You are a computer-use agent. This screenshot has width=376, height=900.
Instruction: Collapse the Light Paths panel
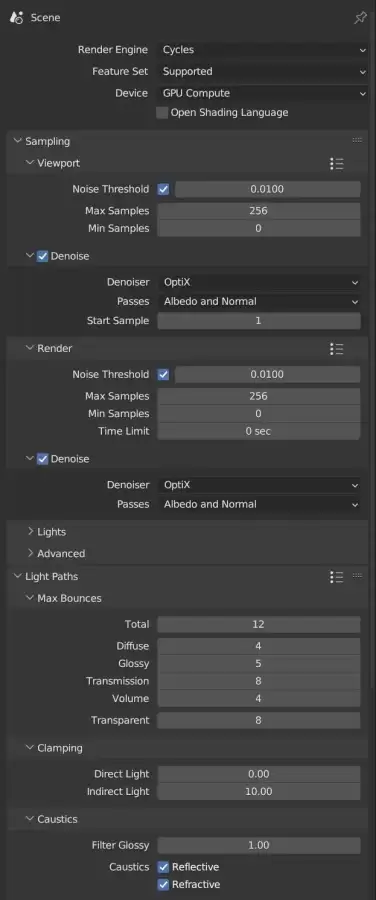pos(18,576)
